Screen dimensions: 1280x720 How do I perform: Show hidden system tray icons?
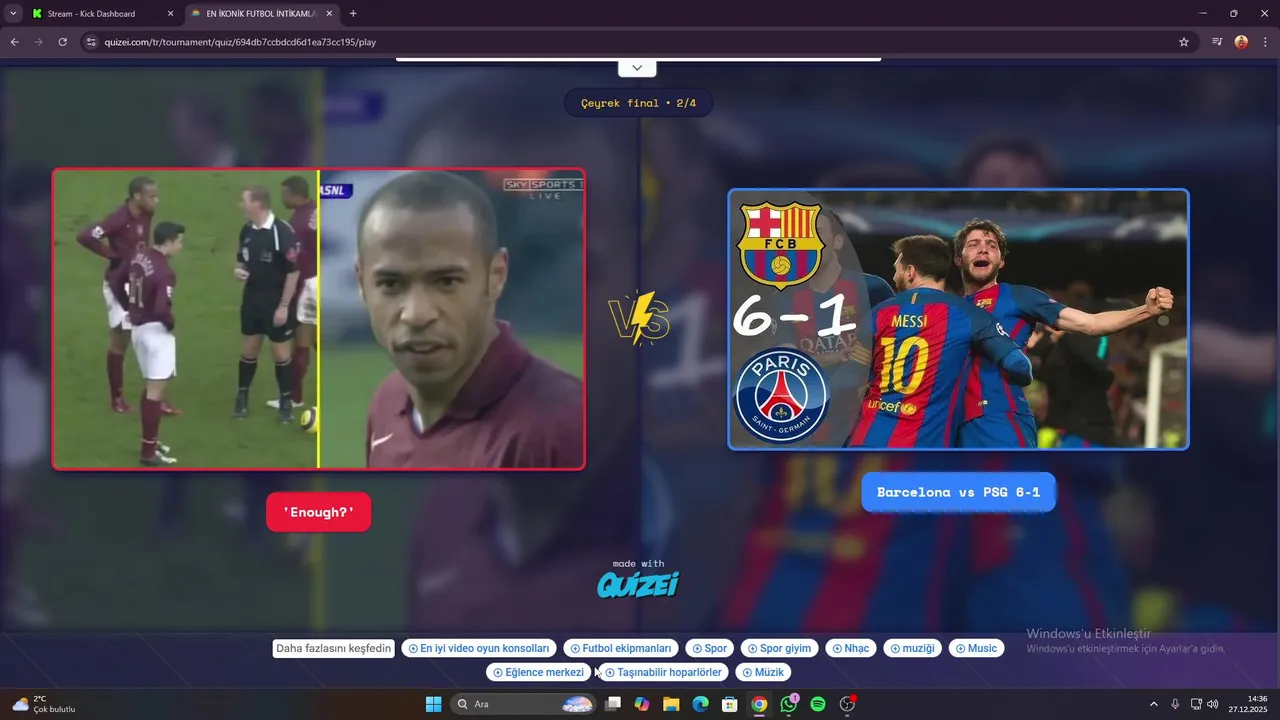(x=1153, y=704)
